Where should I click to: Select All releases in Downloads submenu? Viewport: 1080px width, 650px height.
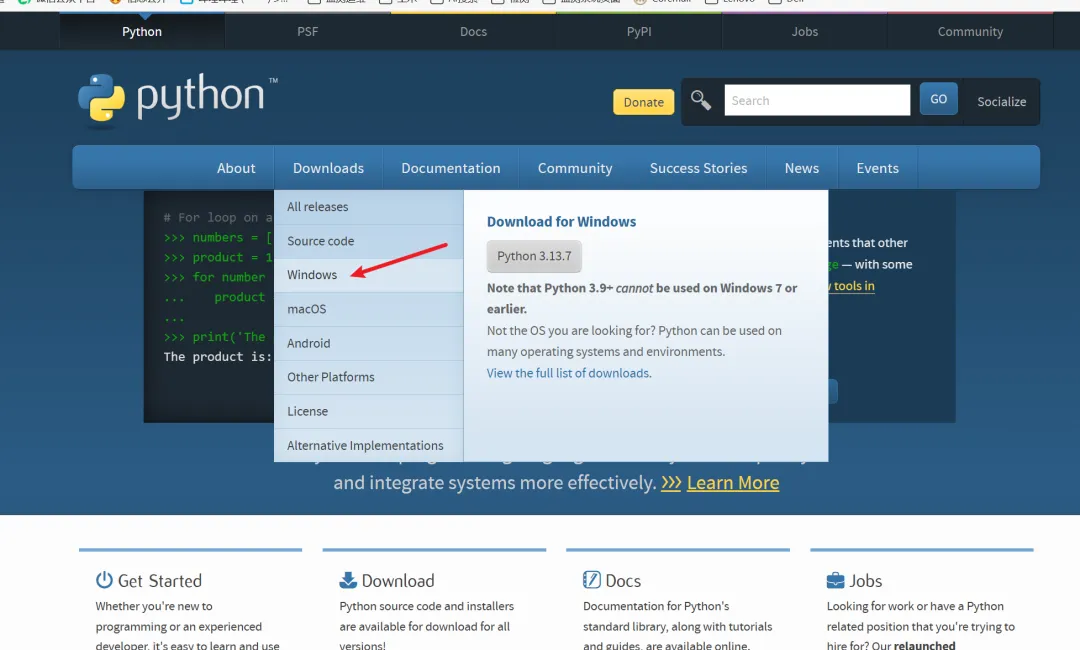click(368, 207)
